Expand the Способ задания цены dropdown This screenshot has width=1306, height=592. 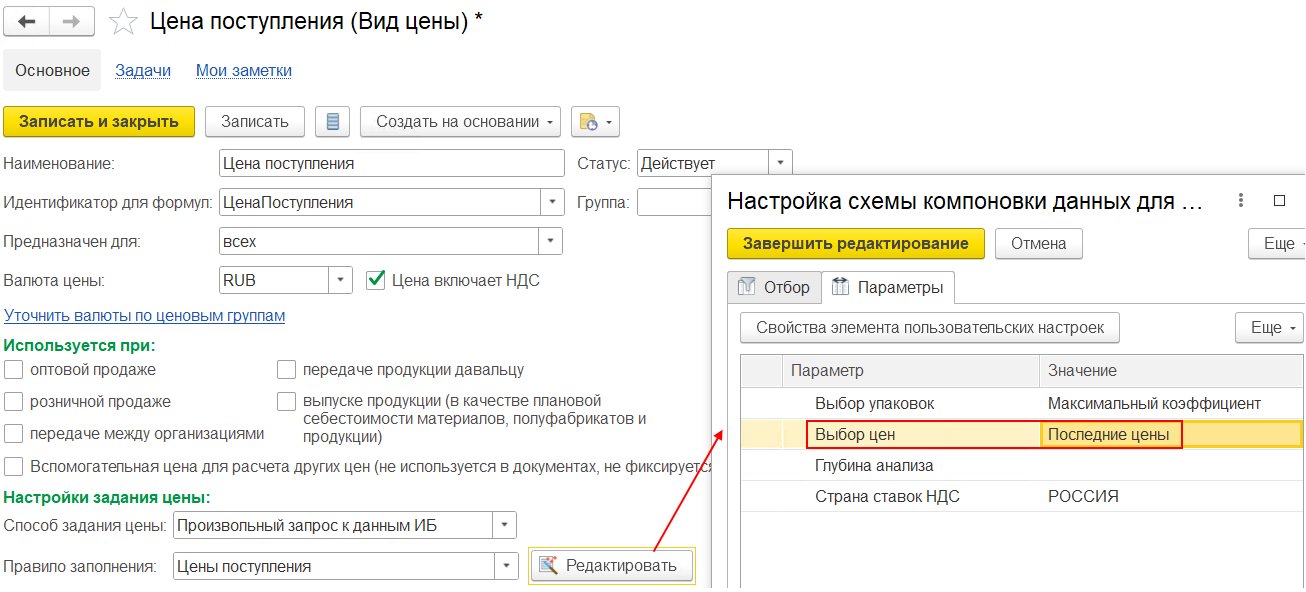point(505,525)
